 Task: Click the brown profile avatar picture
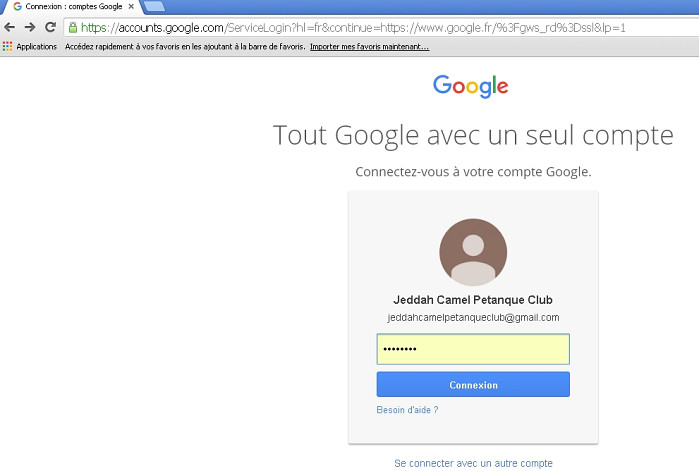[473, 252]
